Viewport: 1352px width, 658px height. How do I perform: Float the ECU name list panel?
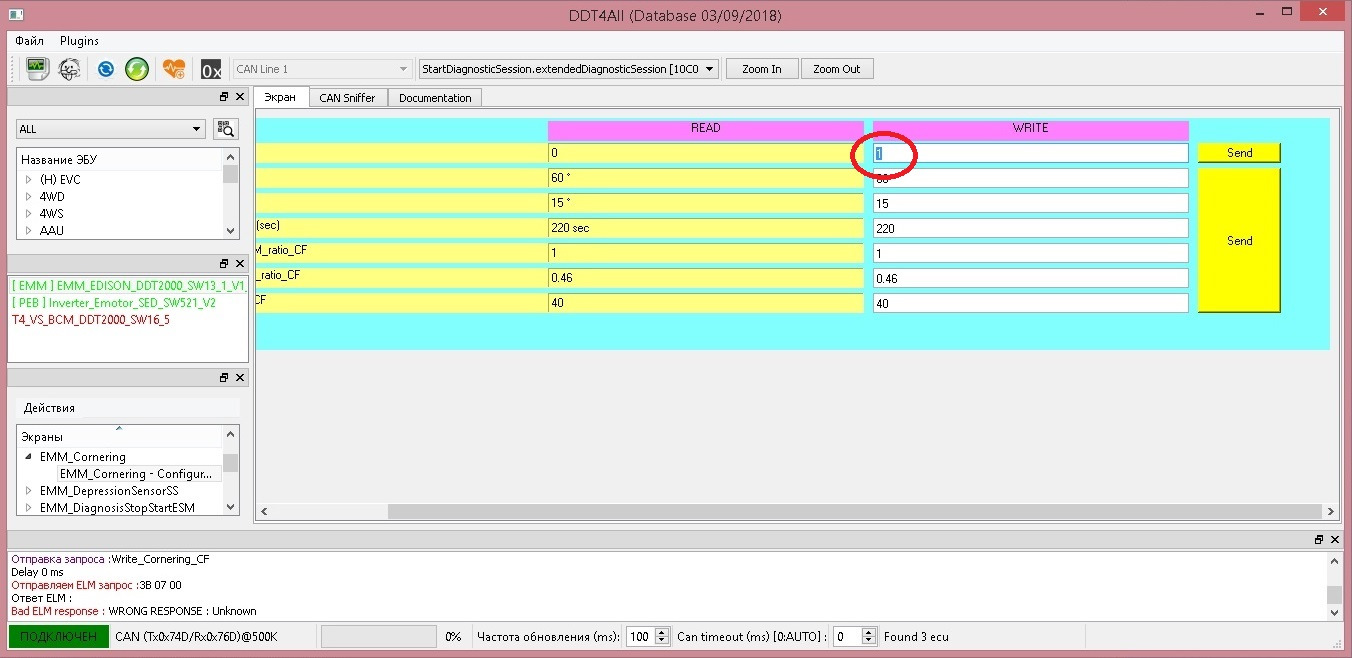pos(224,97)
